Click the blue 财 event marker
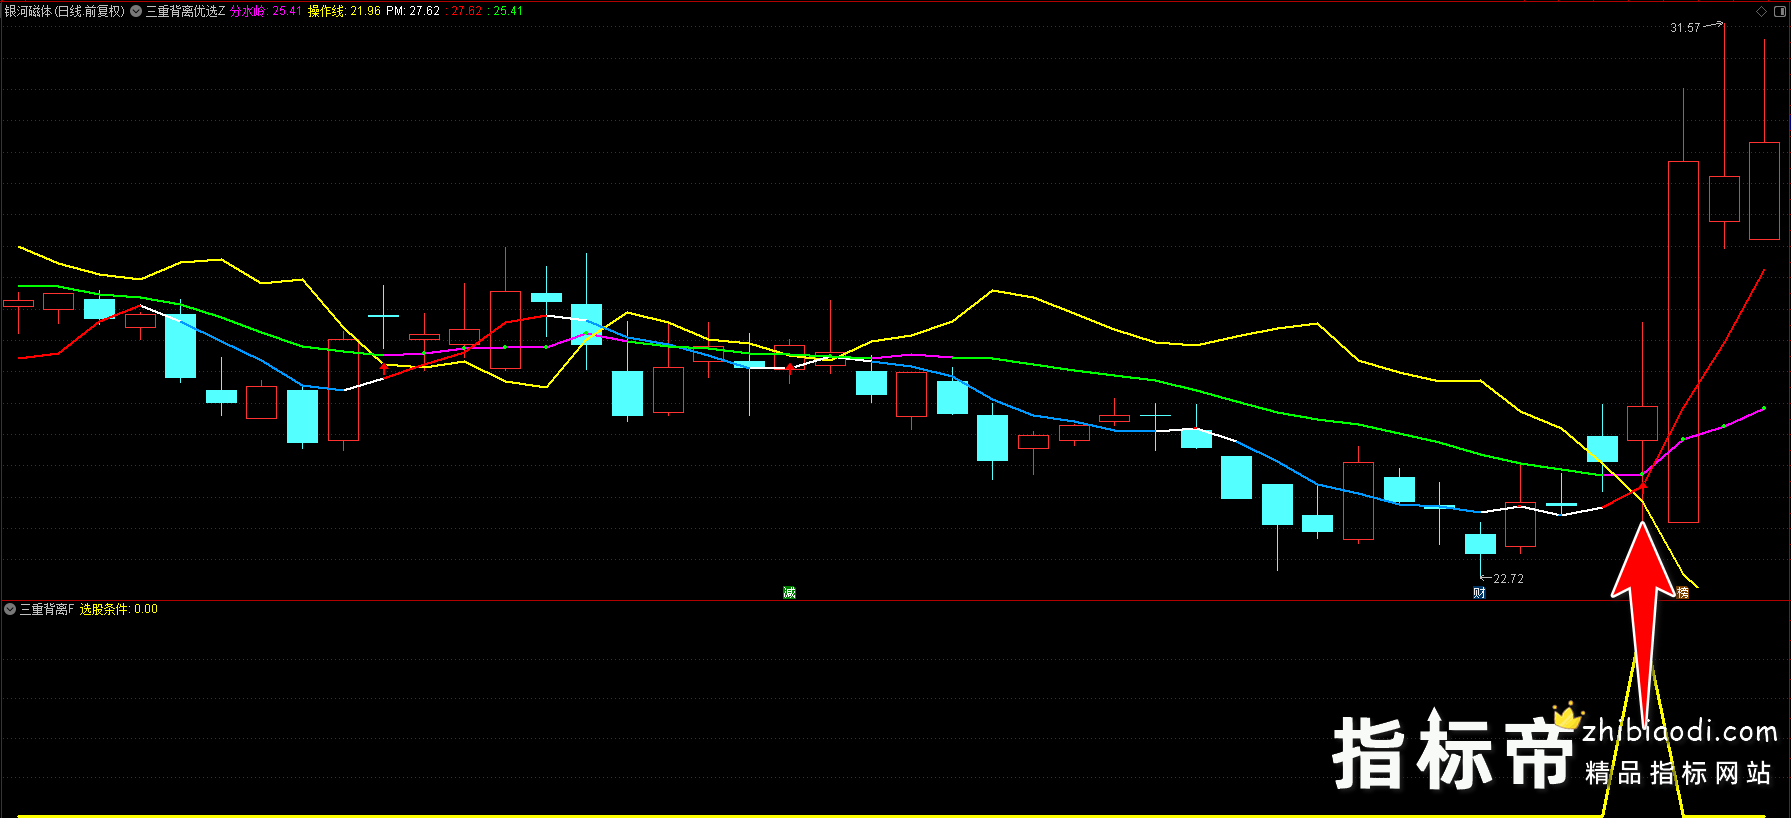This screenshot has height=818, width=1791. pyautogui.click(x=1479, y=593)
